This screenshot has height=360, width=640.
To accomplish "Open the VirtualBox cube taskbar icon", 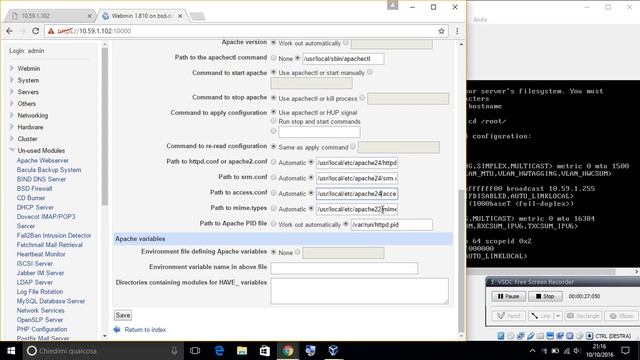I will [x=333, y=351].
